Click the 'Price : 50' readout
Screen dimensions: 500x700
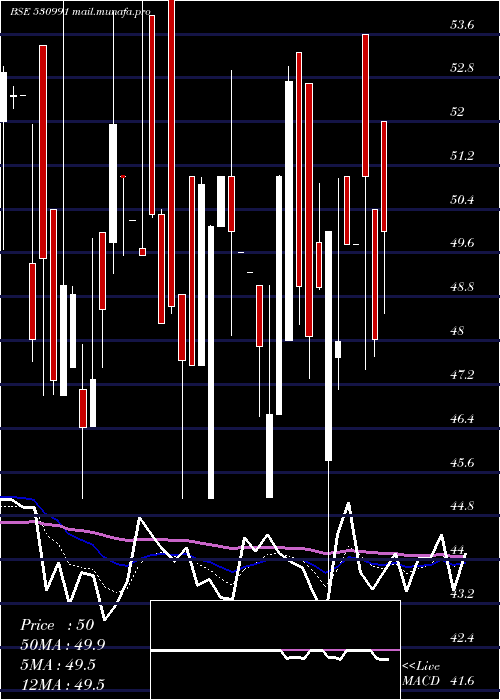57,625
